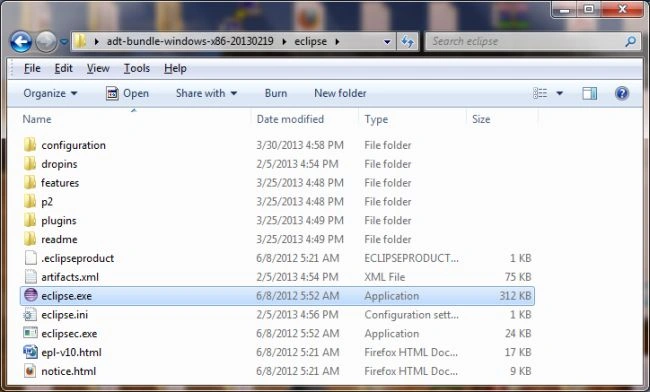This screenshot has height=392, width=650.
Task: Sort by the Name column
Action: [37, 119]
